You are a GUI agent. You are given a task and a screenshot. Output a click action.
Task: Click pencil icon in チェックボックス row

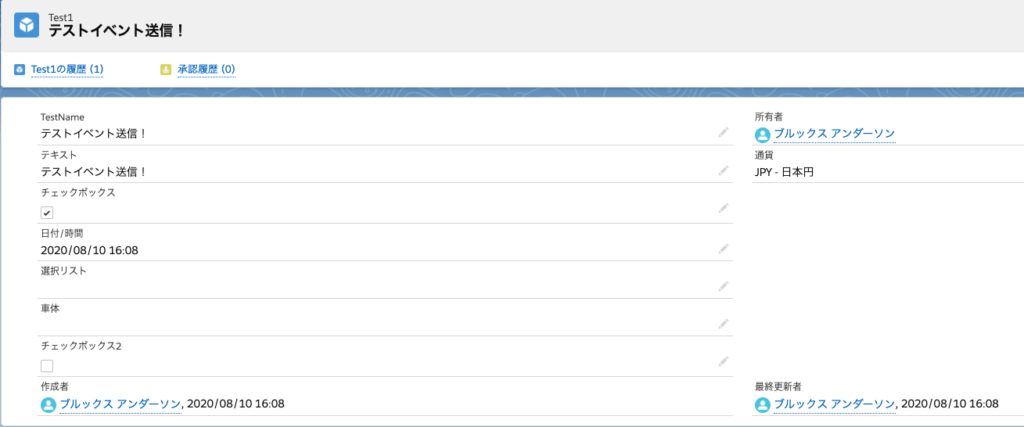pos(723,208)
